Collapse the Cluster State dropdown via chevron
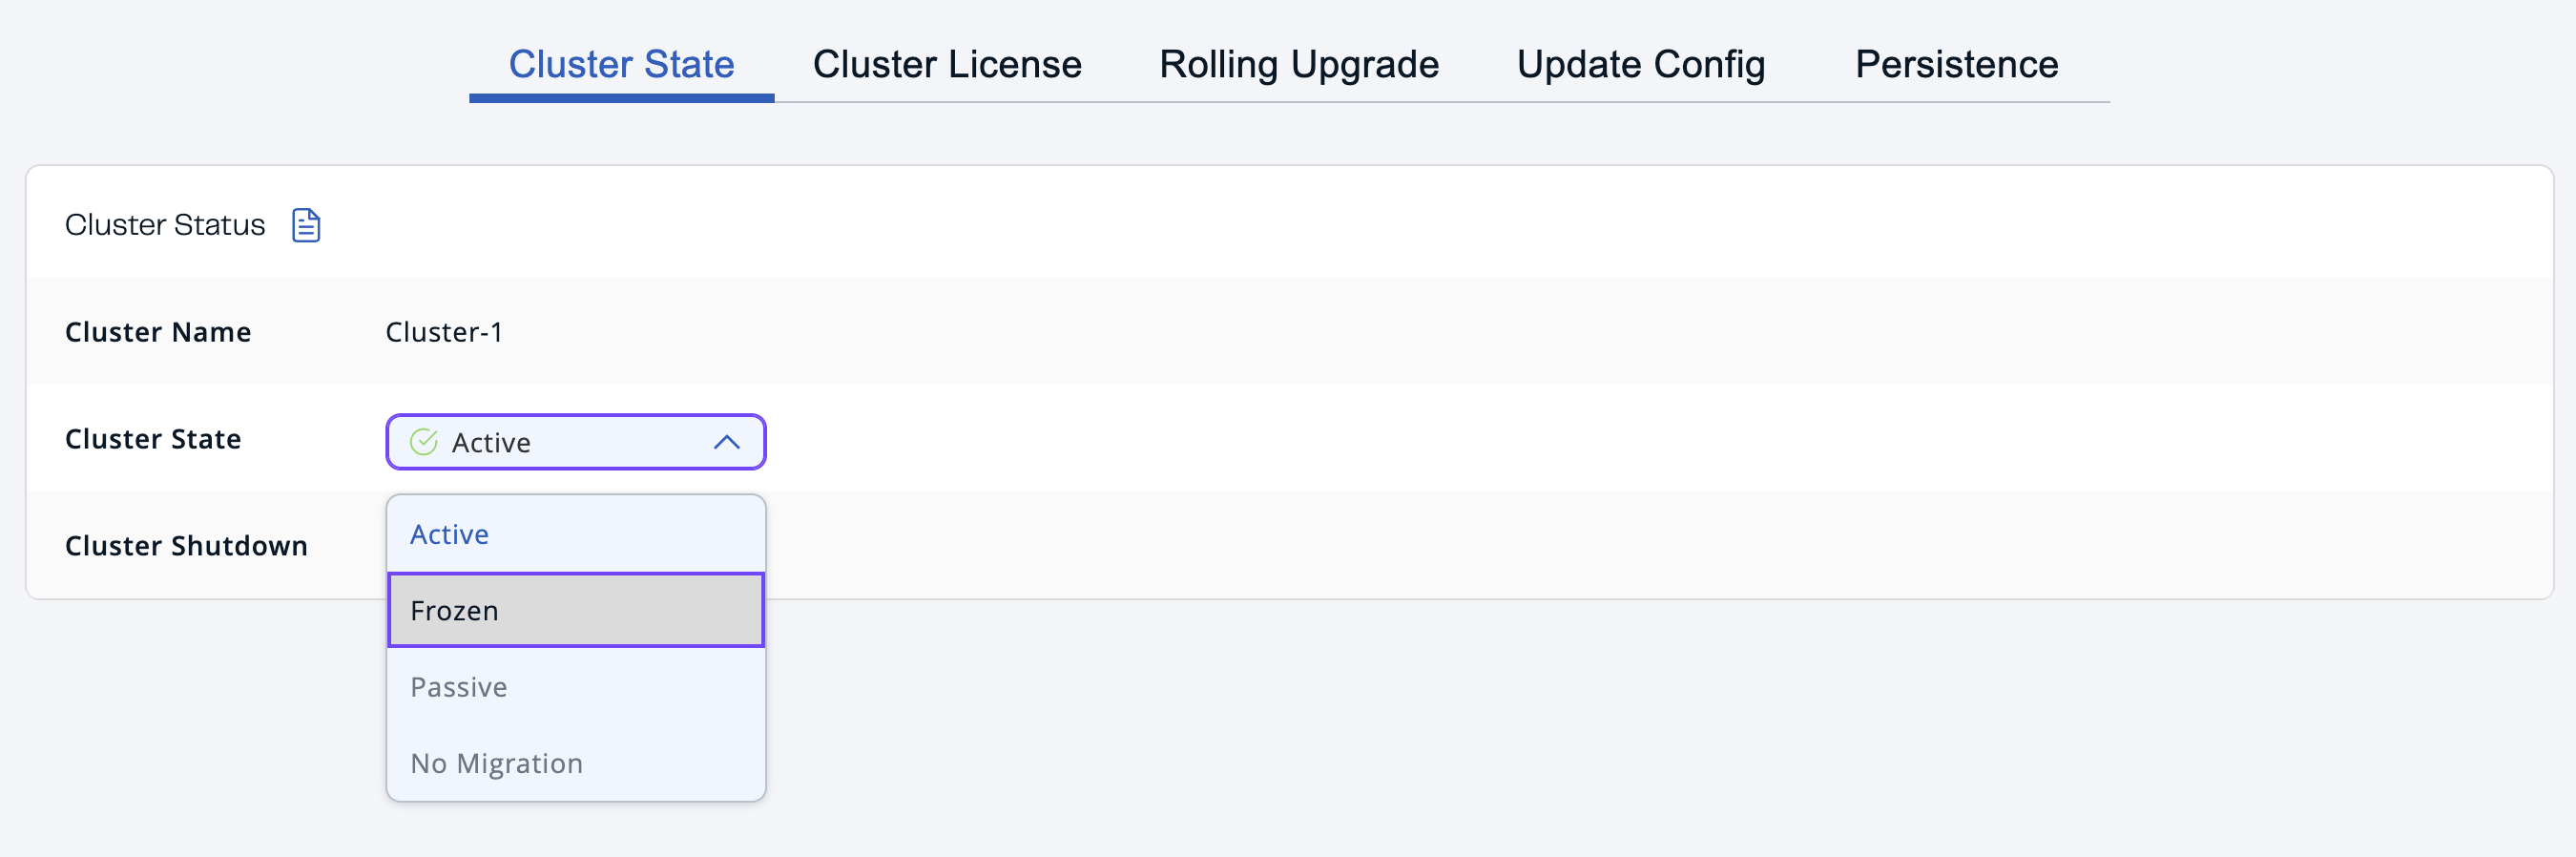 pos(727,441)
